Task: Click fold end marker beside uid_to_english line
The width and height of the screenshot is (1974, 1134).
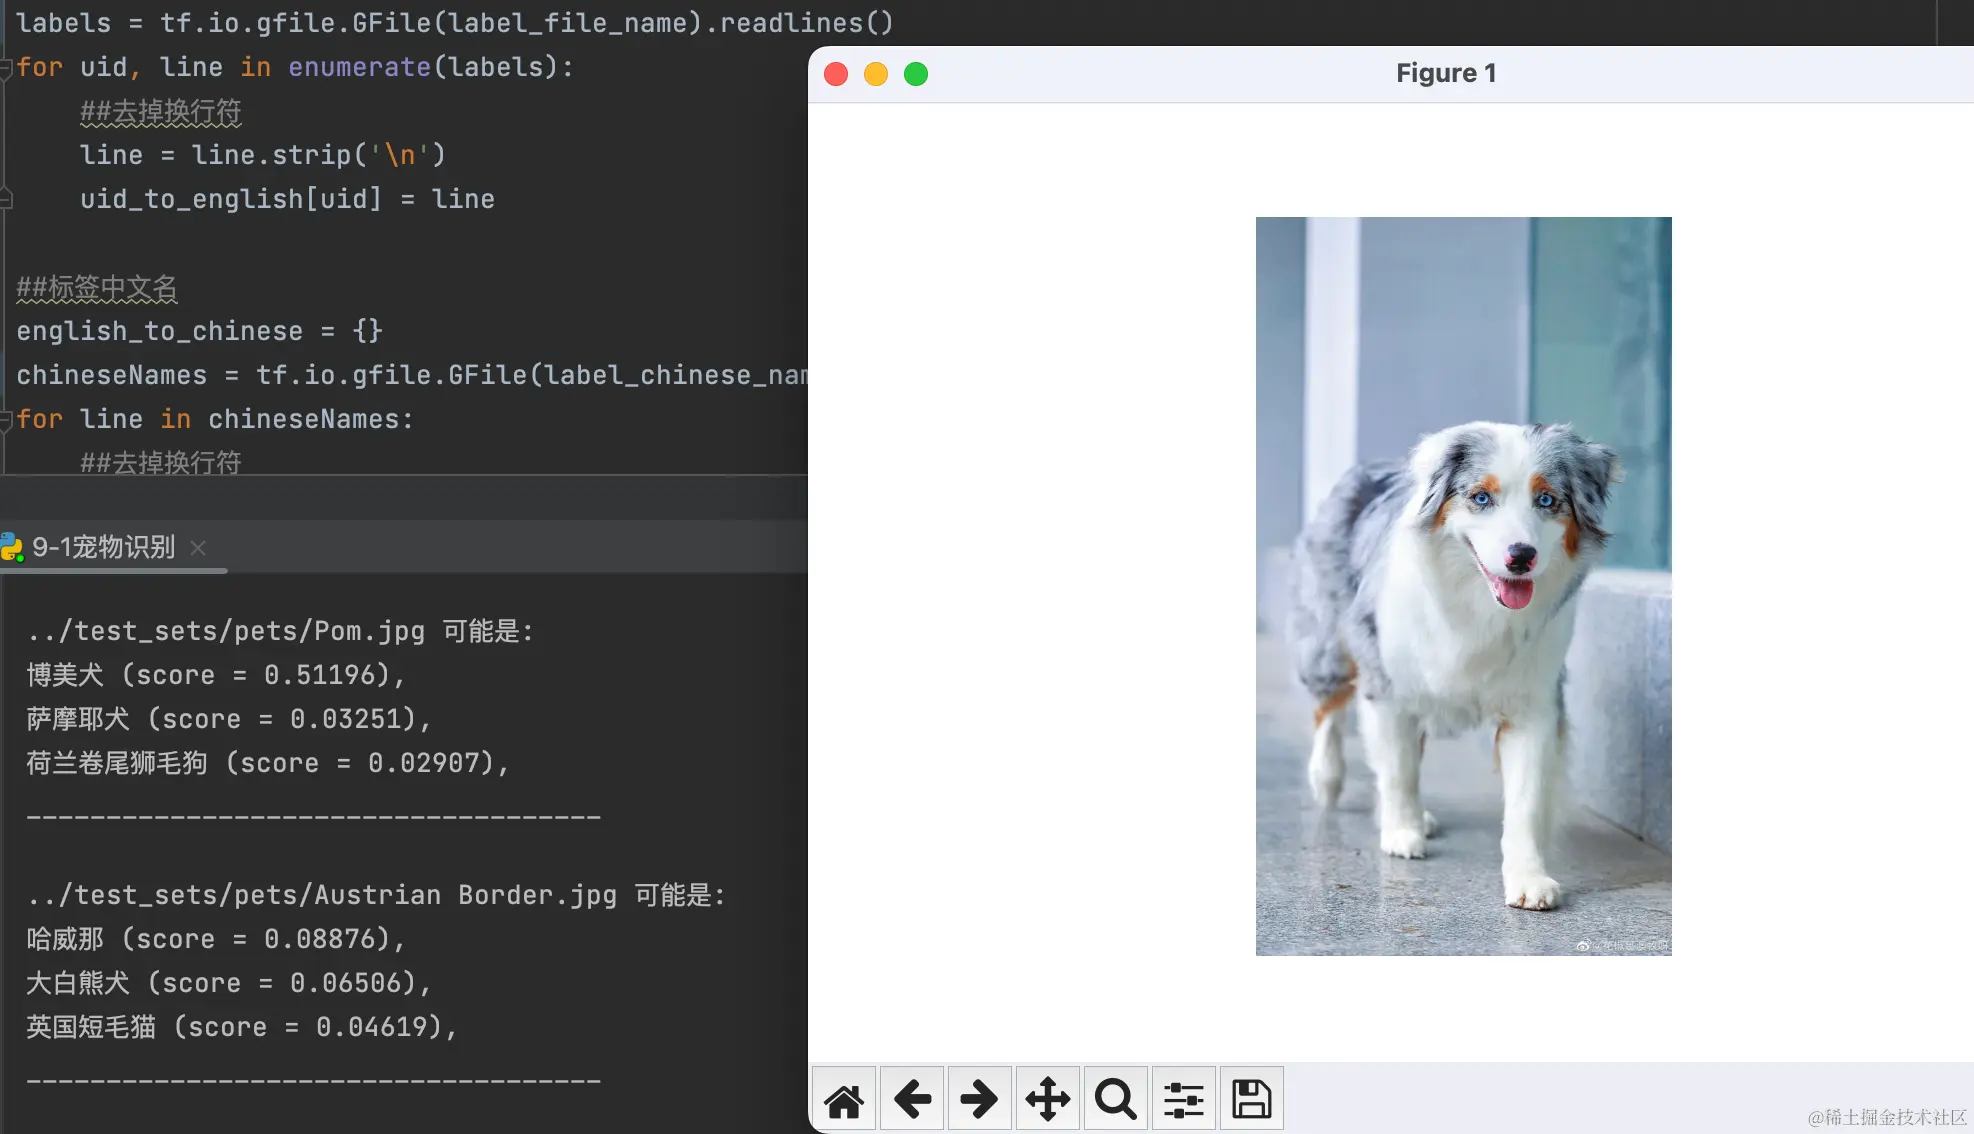Action: (x=6, y=199)
